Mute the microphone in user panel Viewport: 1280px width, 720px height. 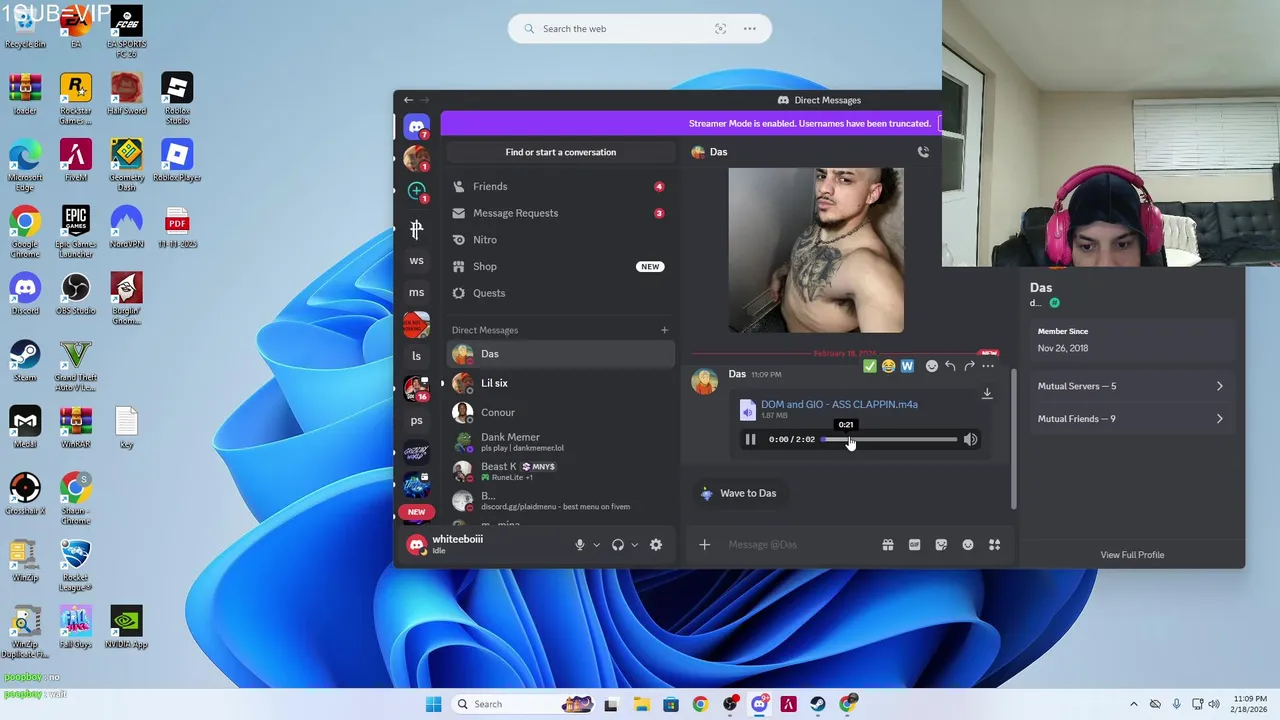tap(579, 545)
